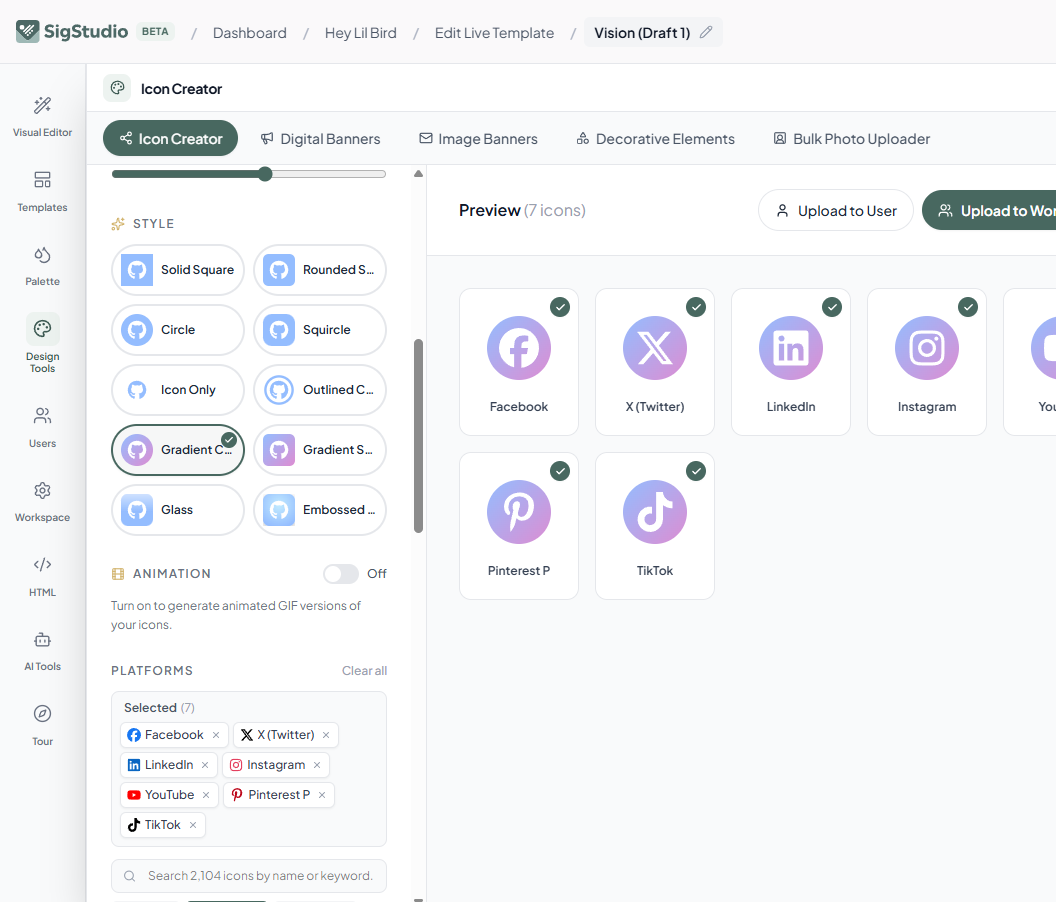
Task: Click the Pinterest gradient icon thumbnail
Action: [x=519, y=512]
